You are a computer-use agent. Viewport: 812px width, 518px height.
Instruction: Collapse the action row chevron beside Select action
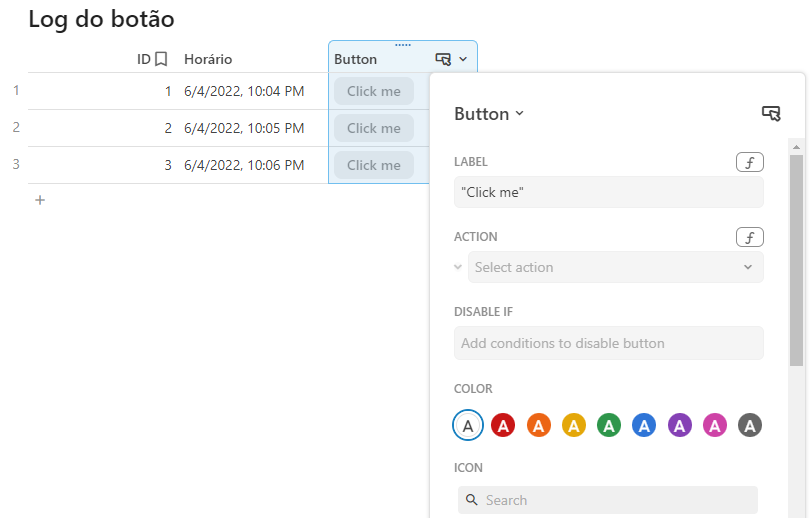tap(458, 267)
